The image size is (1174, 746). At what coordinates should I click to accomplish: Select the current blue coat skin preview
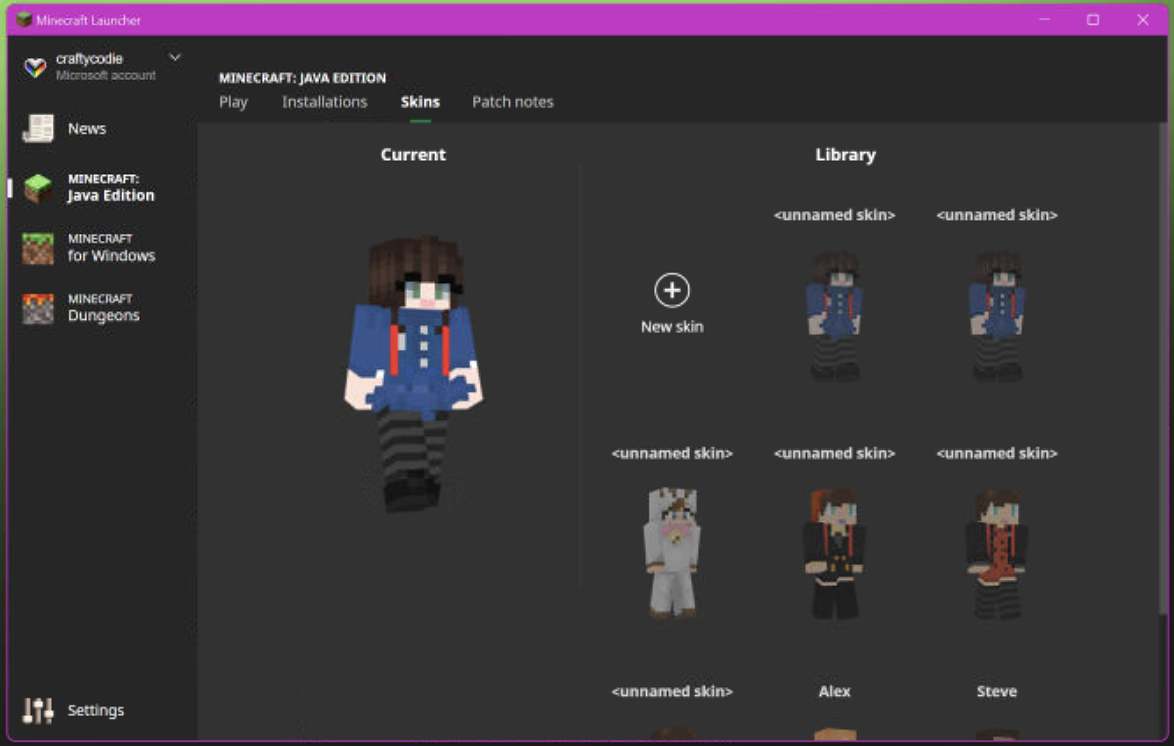tap(413, 372)
